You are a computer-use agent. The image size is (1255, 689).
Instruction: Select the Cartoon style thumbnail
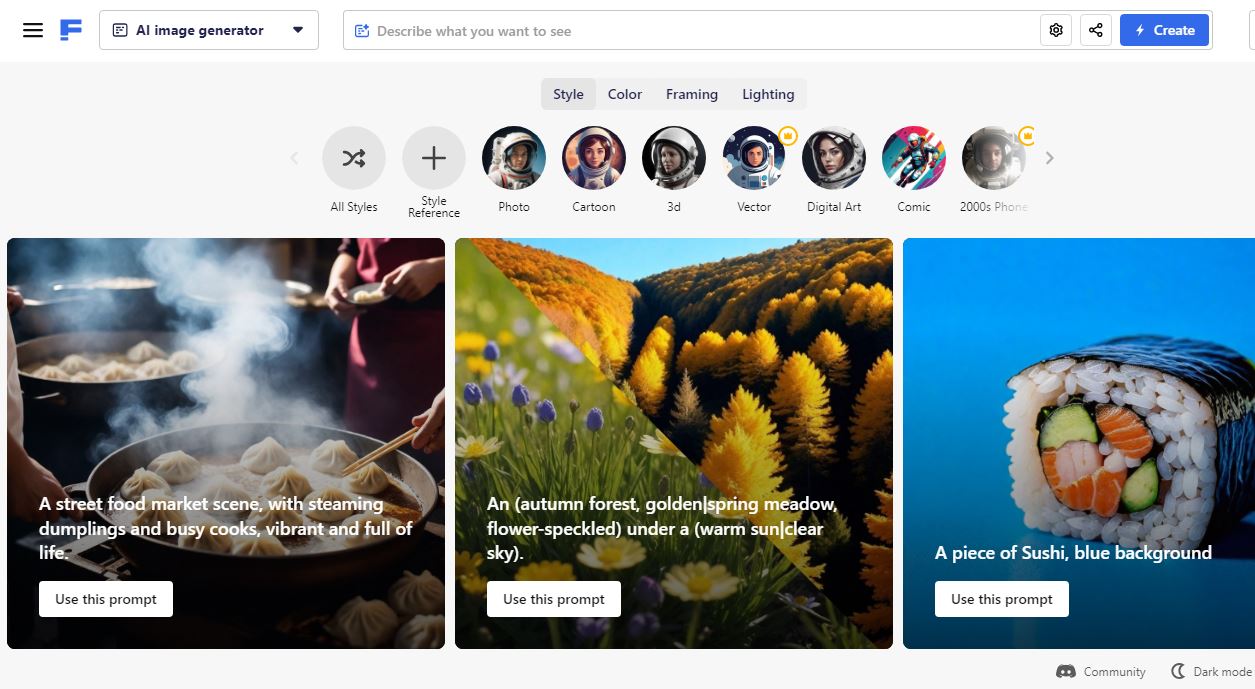click(x=594, y=158)
